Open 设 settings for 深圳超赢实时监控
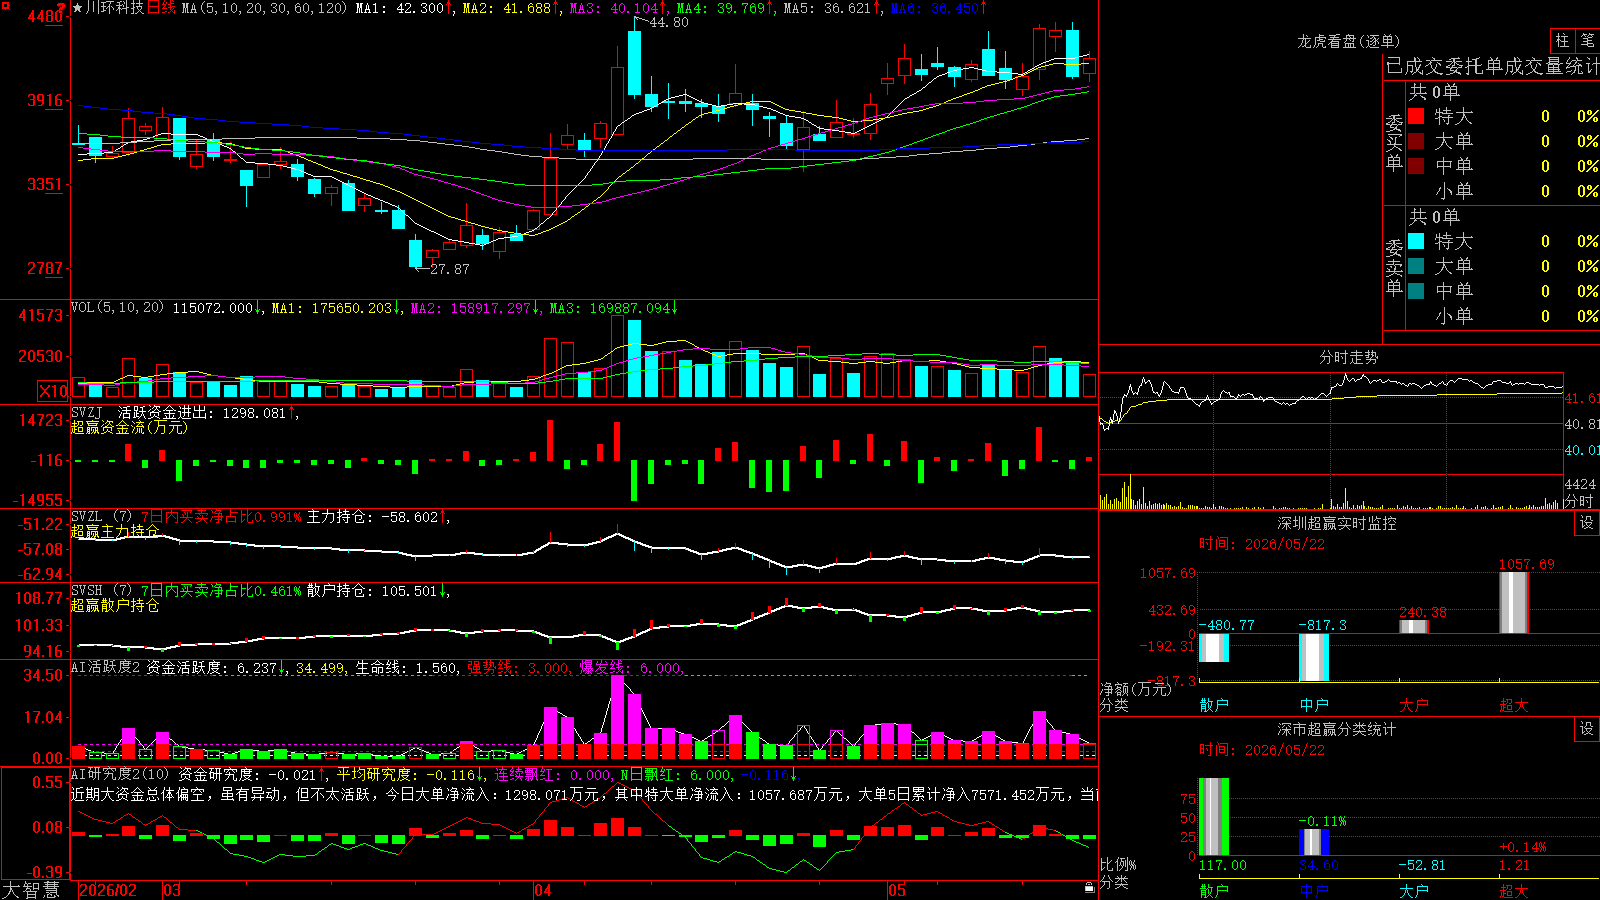 (x=1587, y=523)
